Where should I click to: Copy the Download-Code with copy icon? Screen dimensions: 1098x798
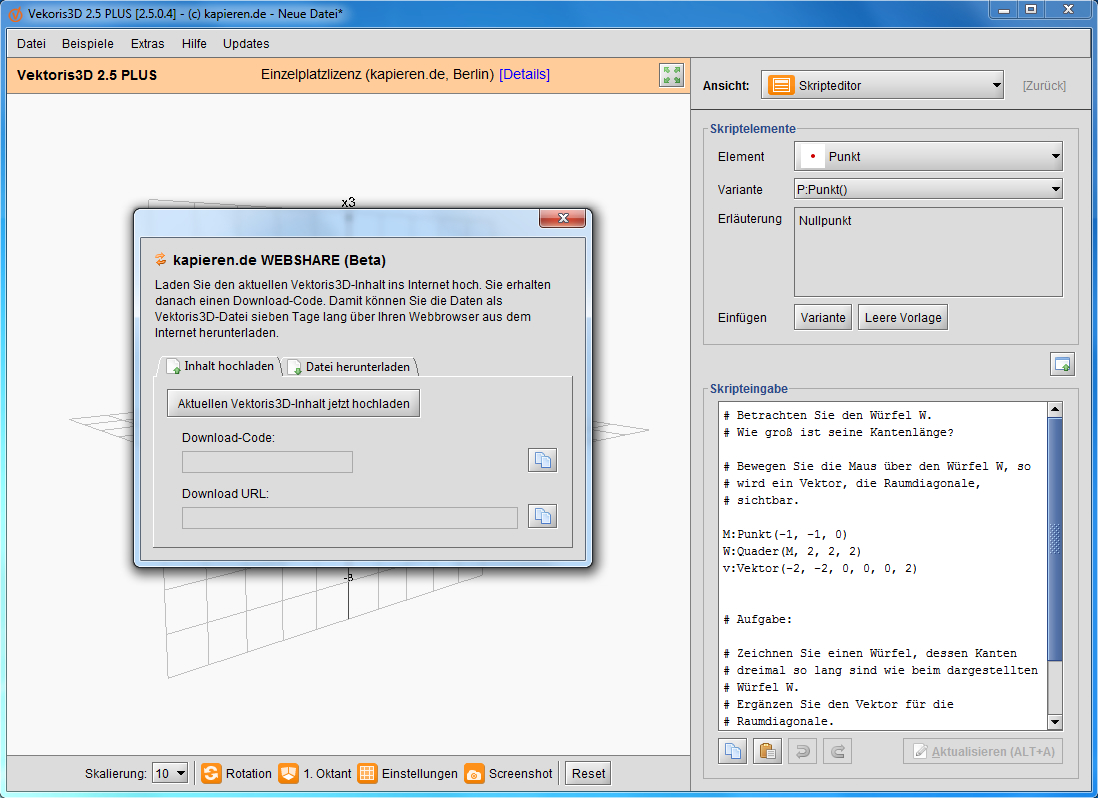pos(543,460)
